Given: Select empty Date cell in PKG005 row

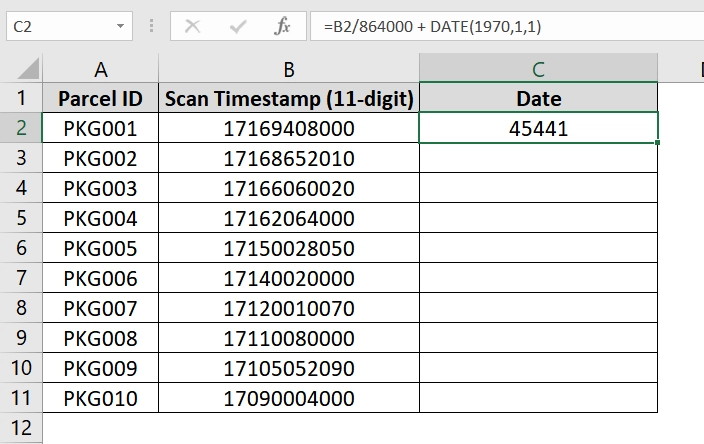Looking at the screenshot, I should click(x=538, y=248).
